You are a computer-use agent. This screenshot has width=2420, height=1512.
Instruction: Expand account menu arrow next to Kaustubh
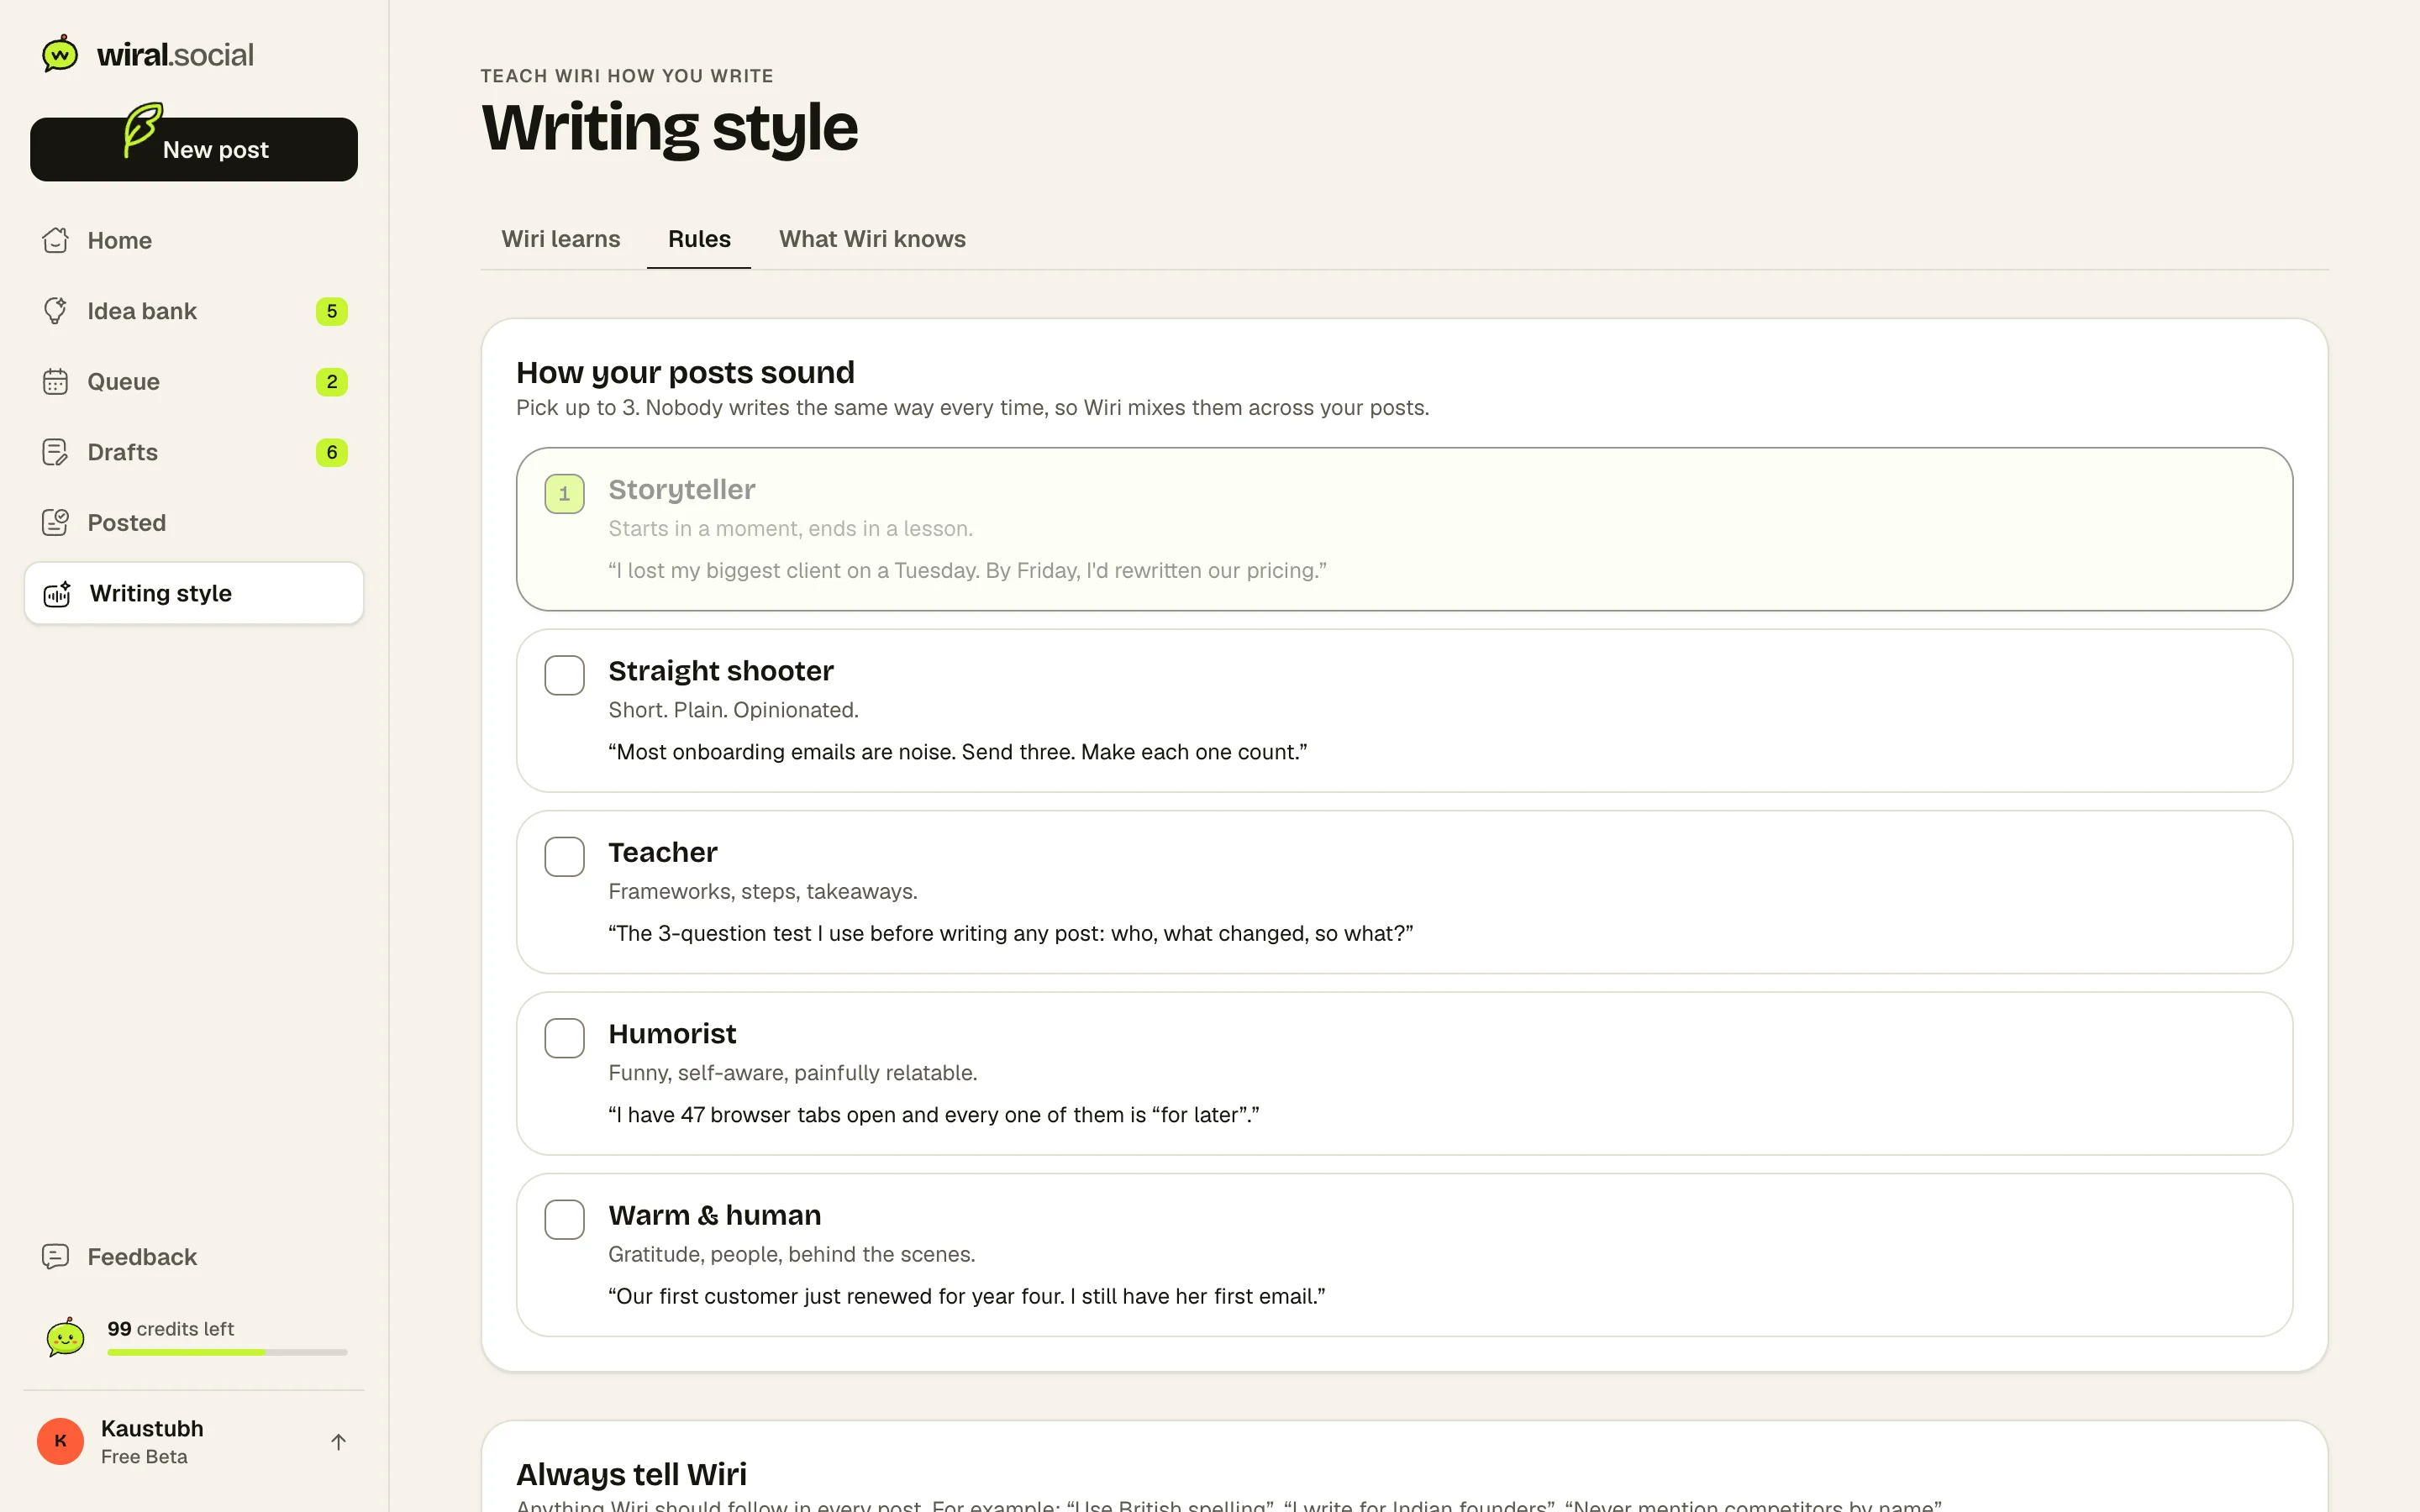pyautogui.click(x=339, y=1442)
